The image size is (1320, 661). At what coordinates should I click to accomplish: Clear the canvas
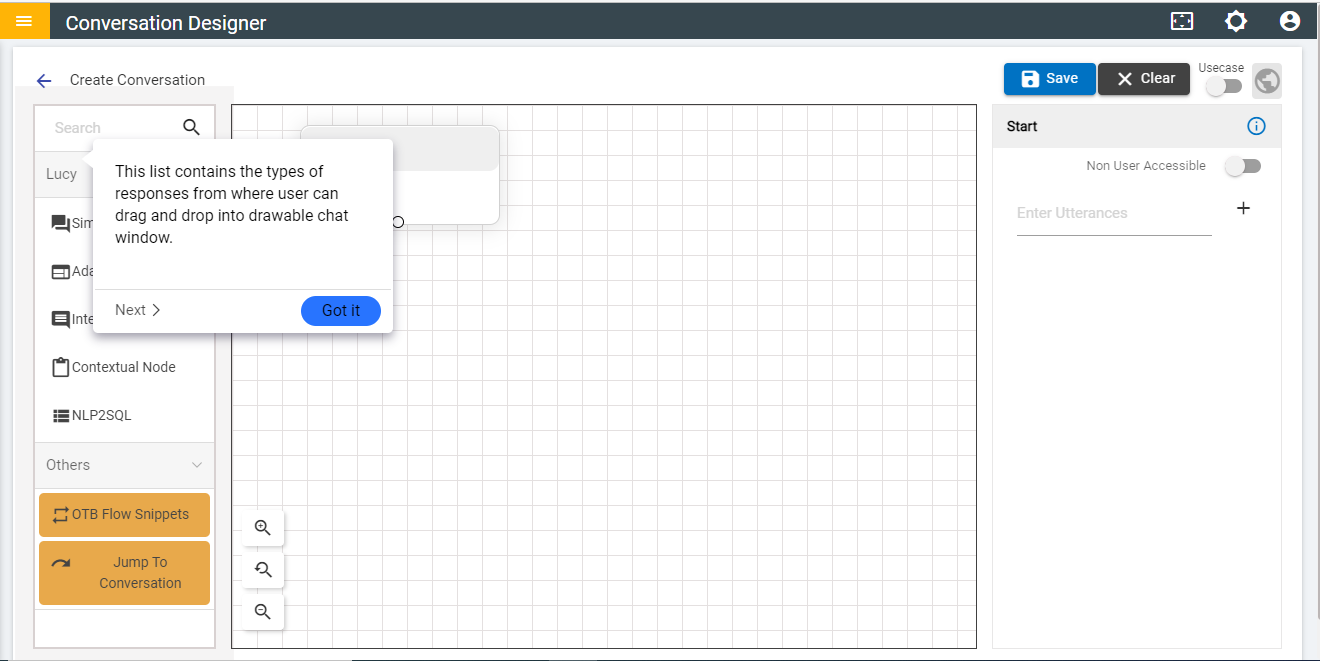pos(1144,79)
